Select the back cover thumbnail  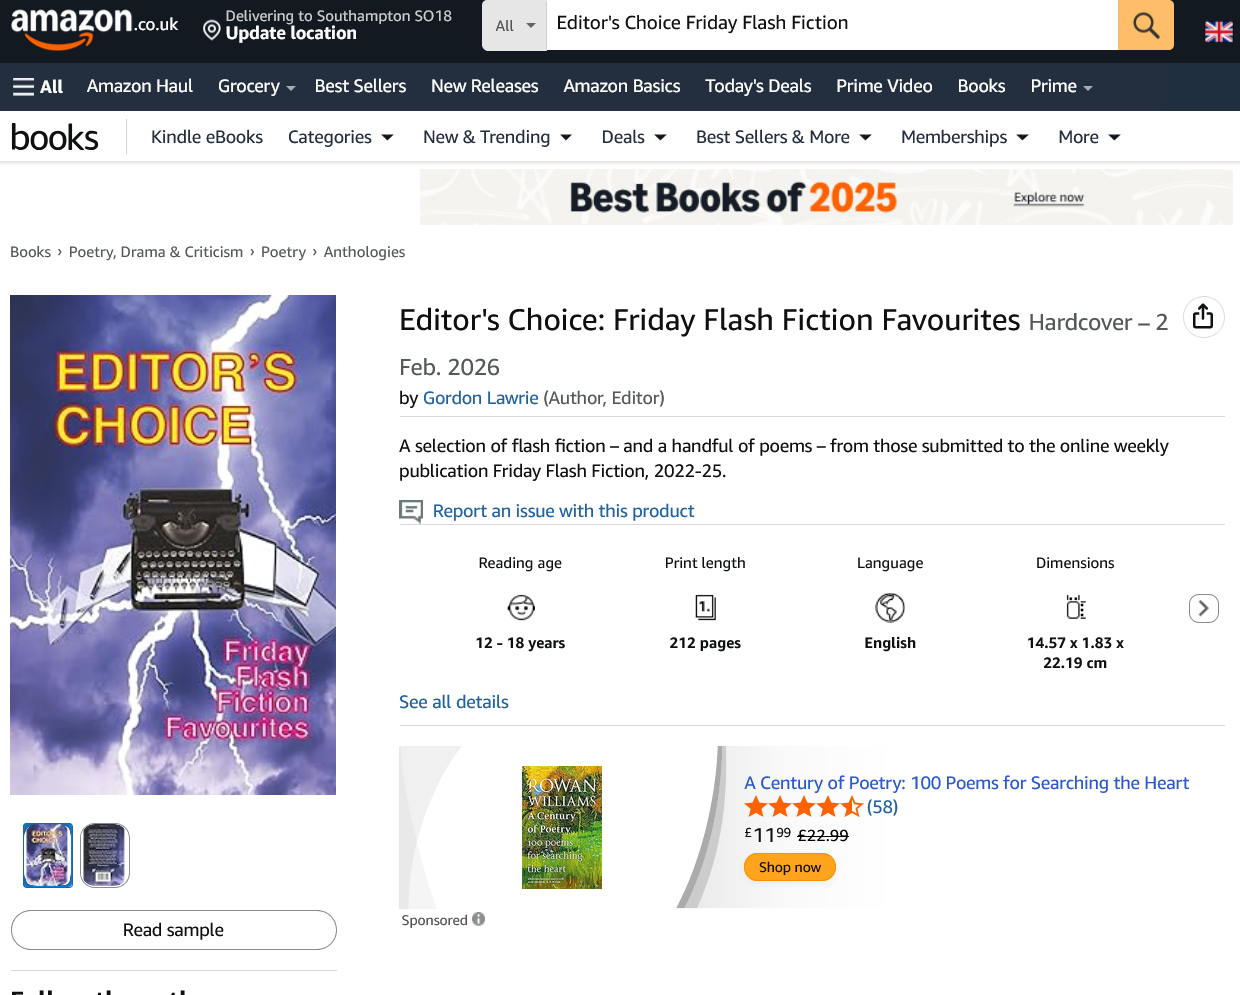(x=105, y=855)
